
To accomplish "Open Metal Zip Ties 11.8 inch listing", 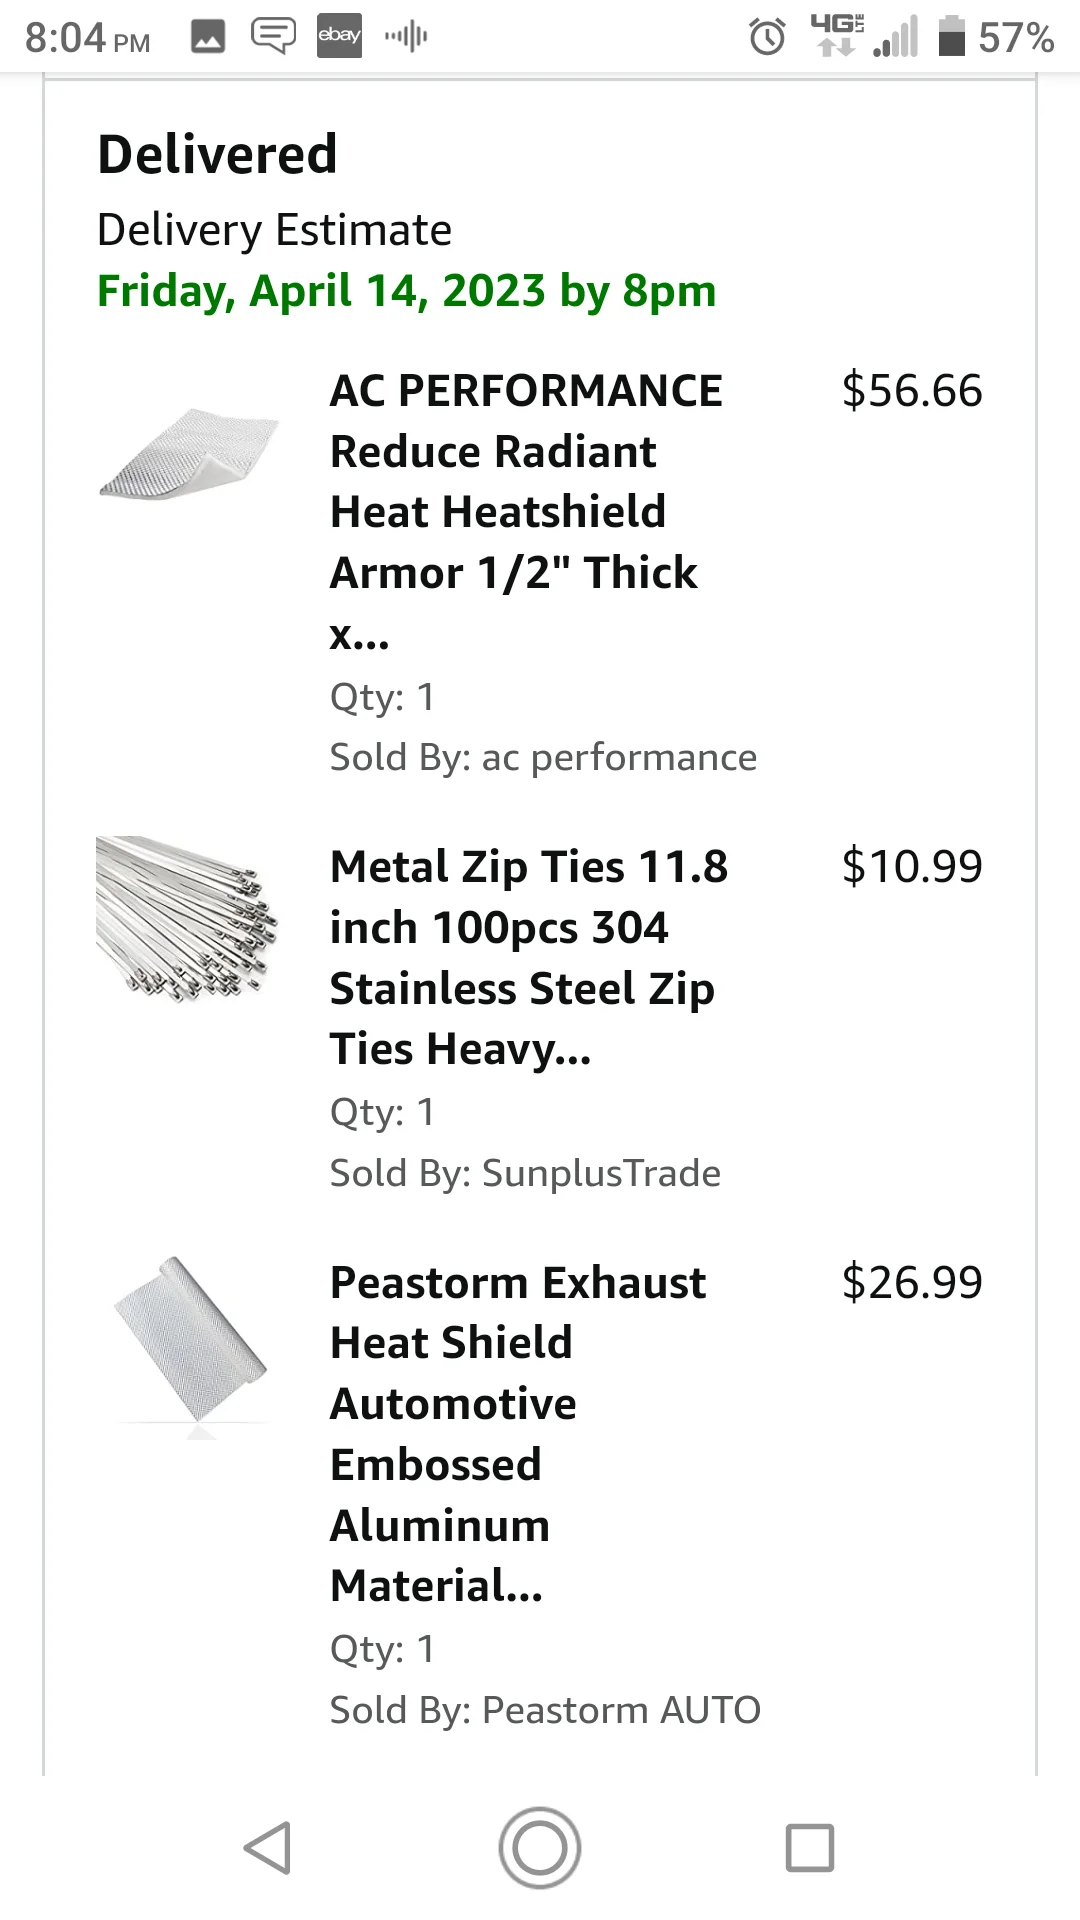I will click(x=529, y=958).
